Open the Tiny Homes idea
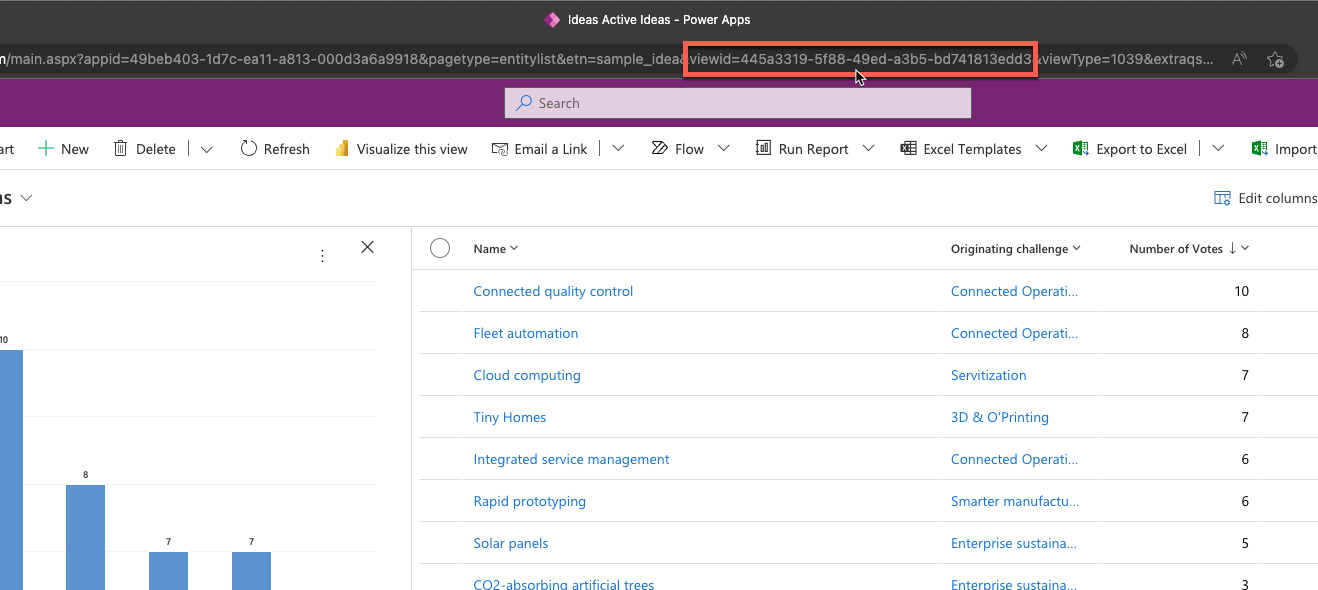Image resolution: width=1318 pixels, height=590 pixels. 510,417
